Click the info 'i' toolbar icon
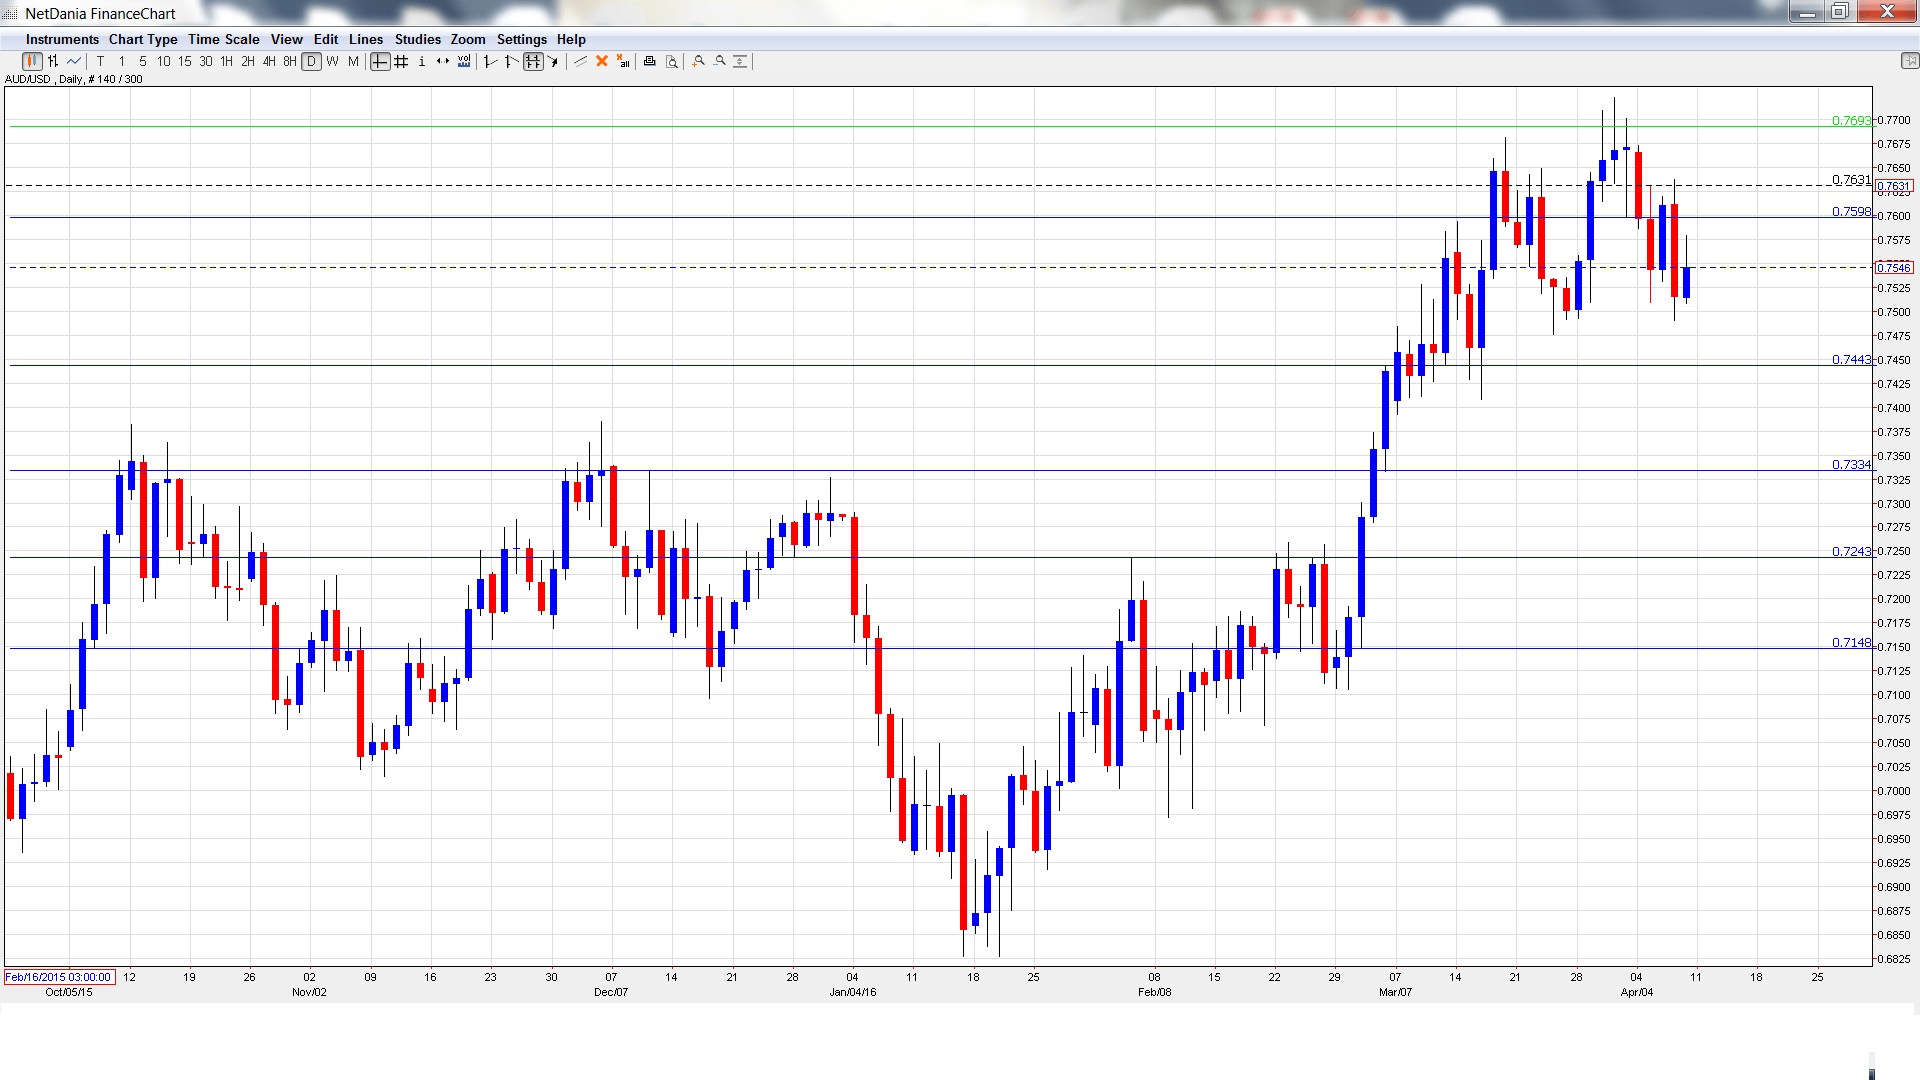This screenshot has width=1920, height=1080. click(422, 62)
